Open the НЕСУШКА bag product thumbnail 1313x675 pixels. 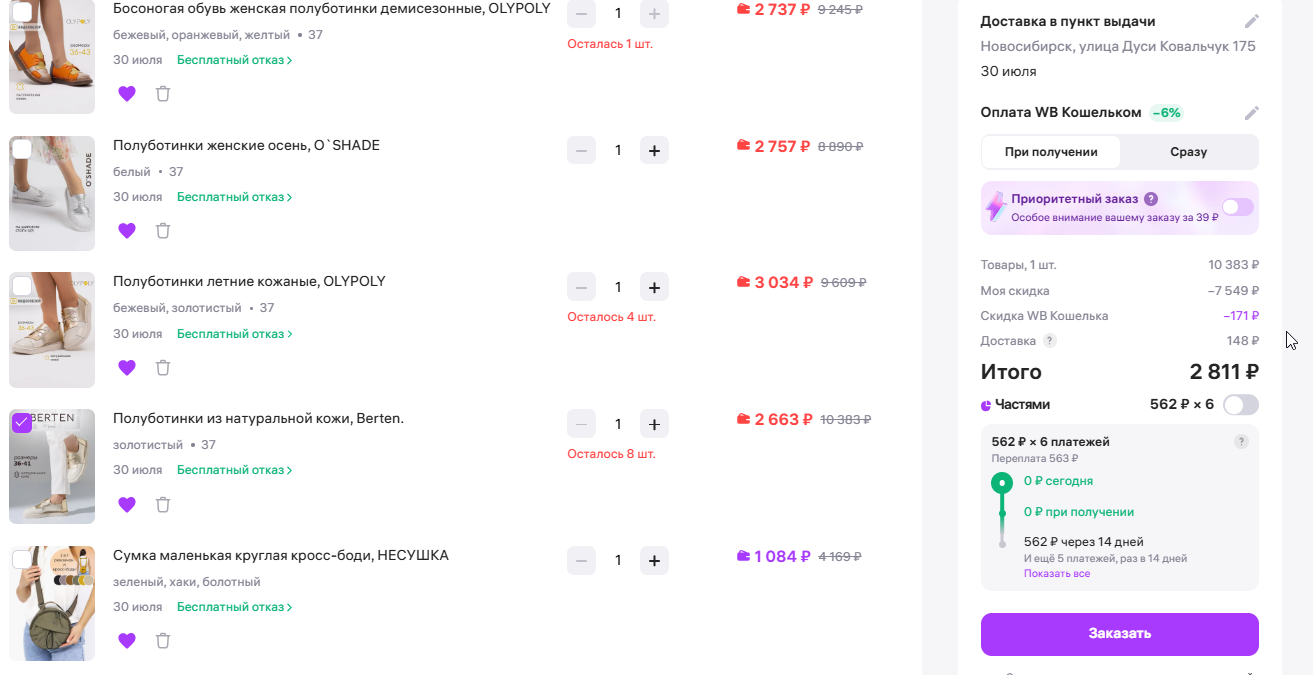point(52,603)
